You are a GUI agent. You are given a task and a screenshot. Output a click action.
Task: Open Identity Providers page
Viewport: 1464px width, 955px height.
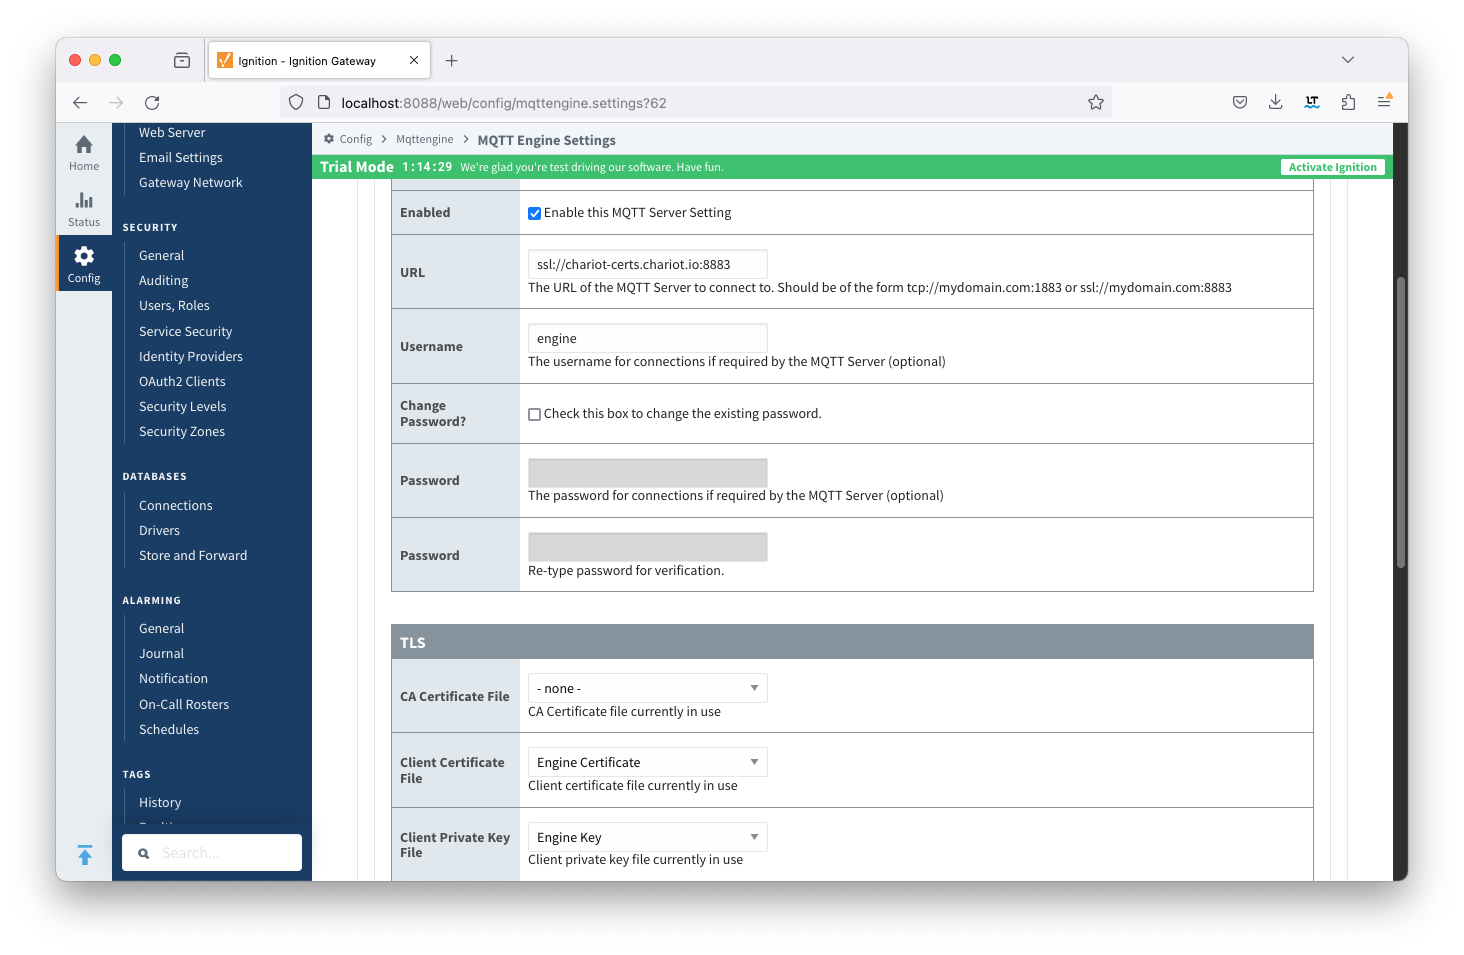[x=191, y=356]
